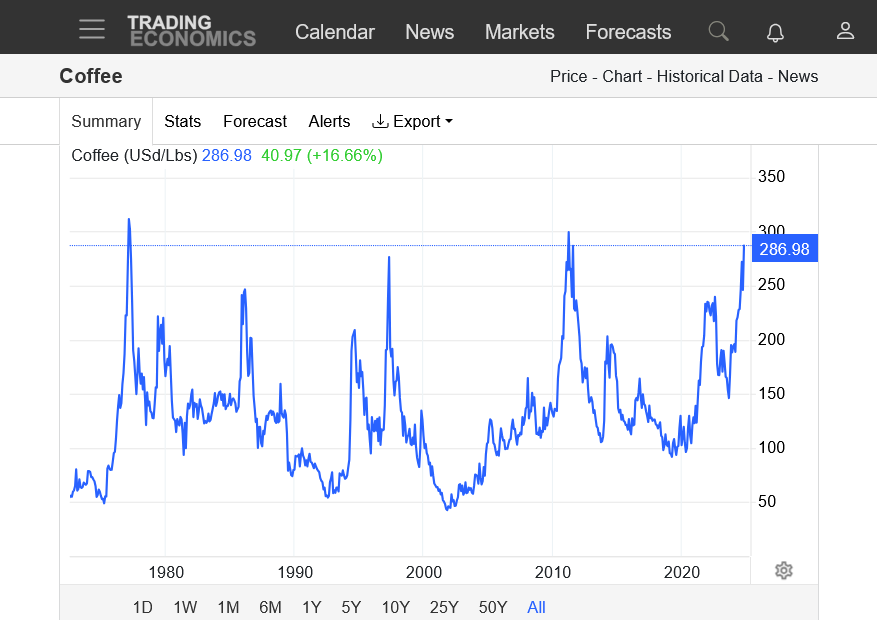The height and width of the screenshot is (620, 877).
Task: Open the Markets menu item
Action: tap(519, 32)
